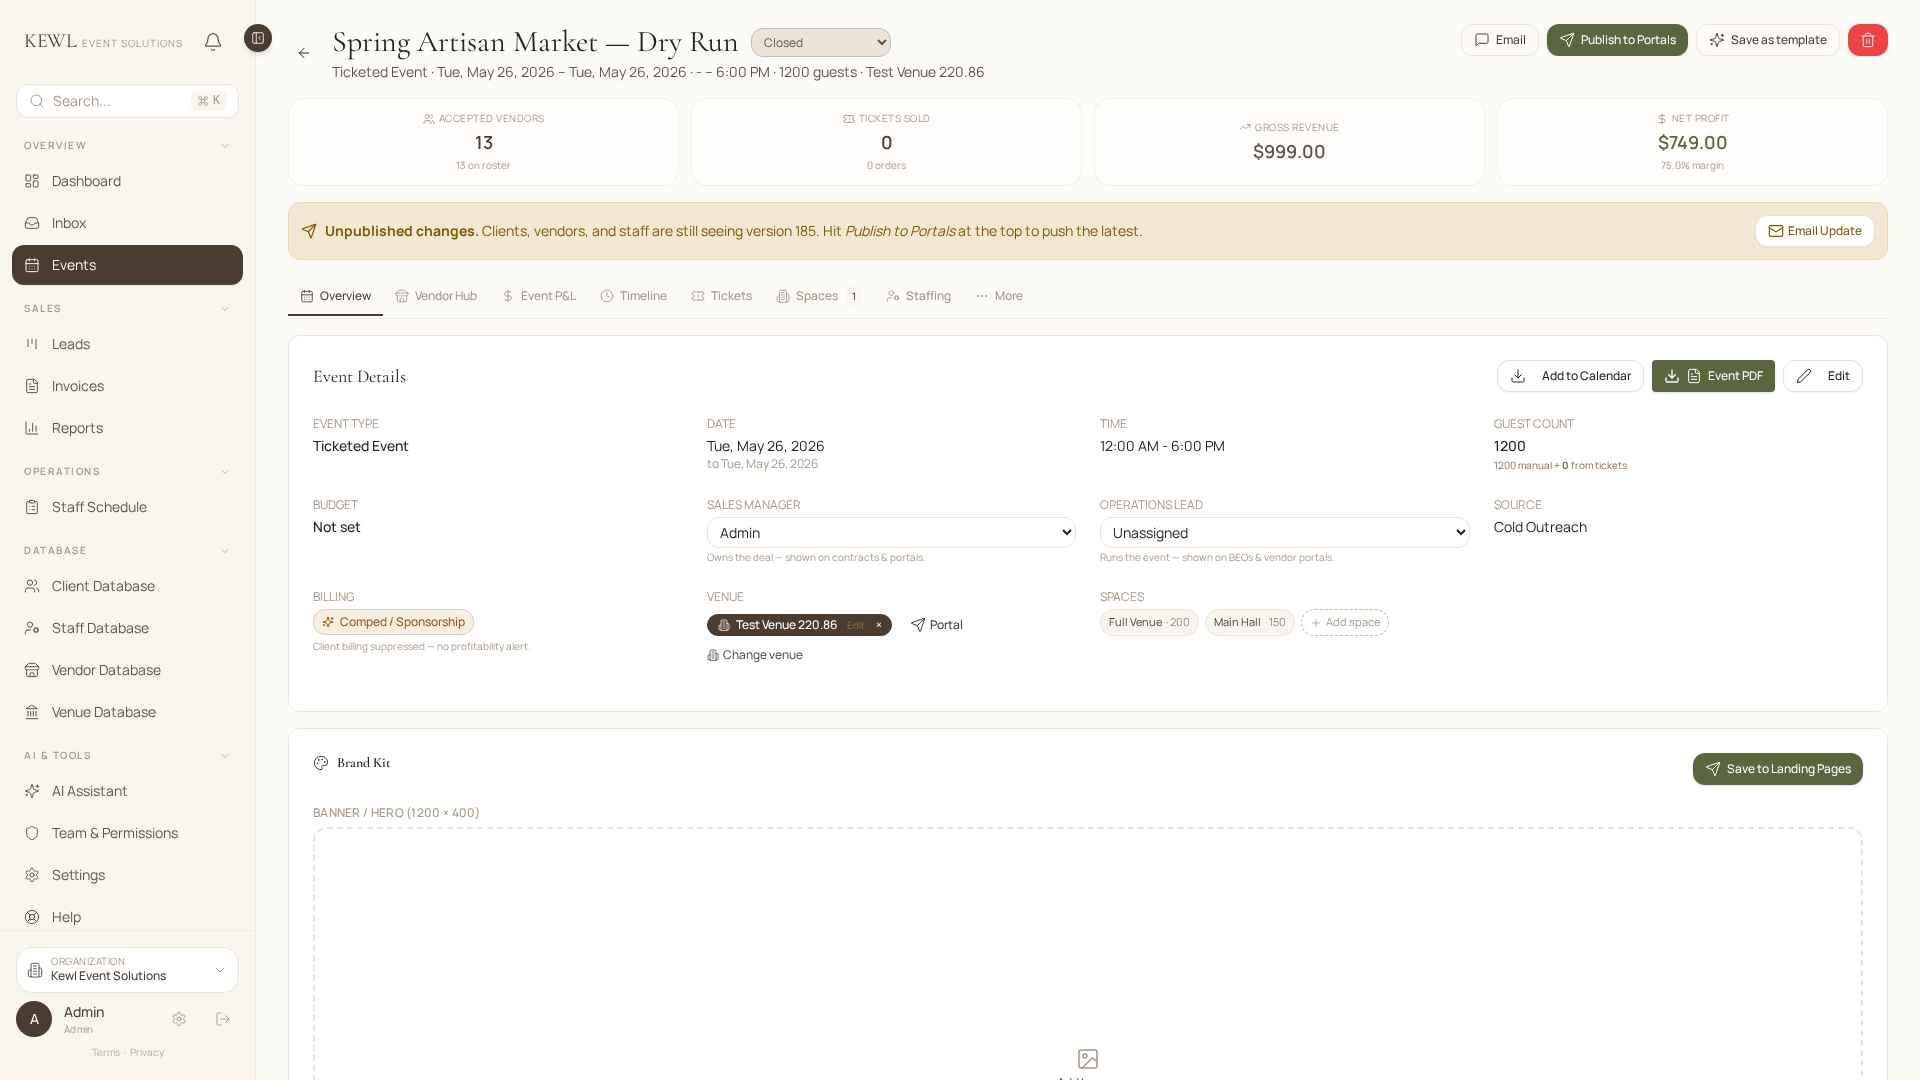Switch to the Event P&L tab
The image size is (1920, 1080).
539,296
